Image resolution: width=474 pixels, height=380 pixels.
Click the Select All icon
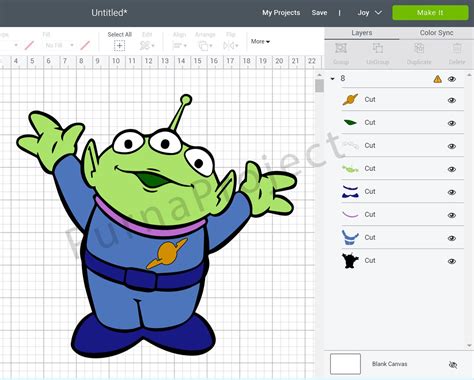pos(119,46)
